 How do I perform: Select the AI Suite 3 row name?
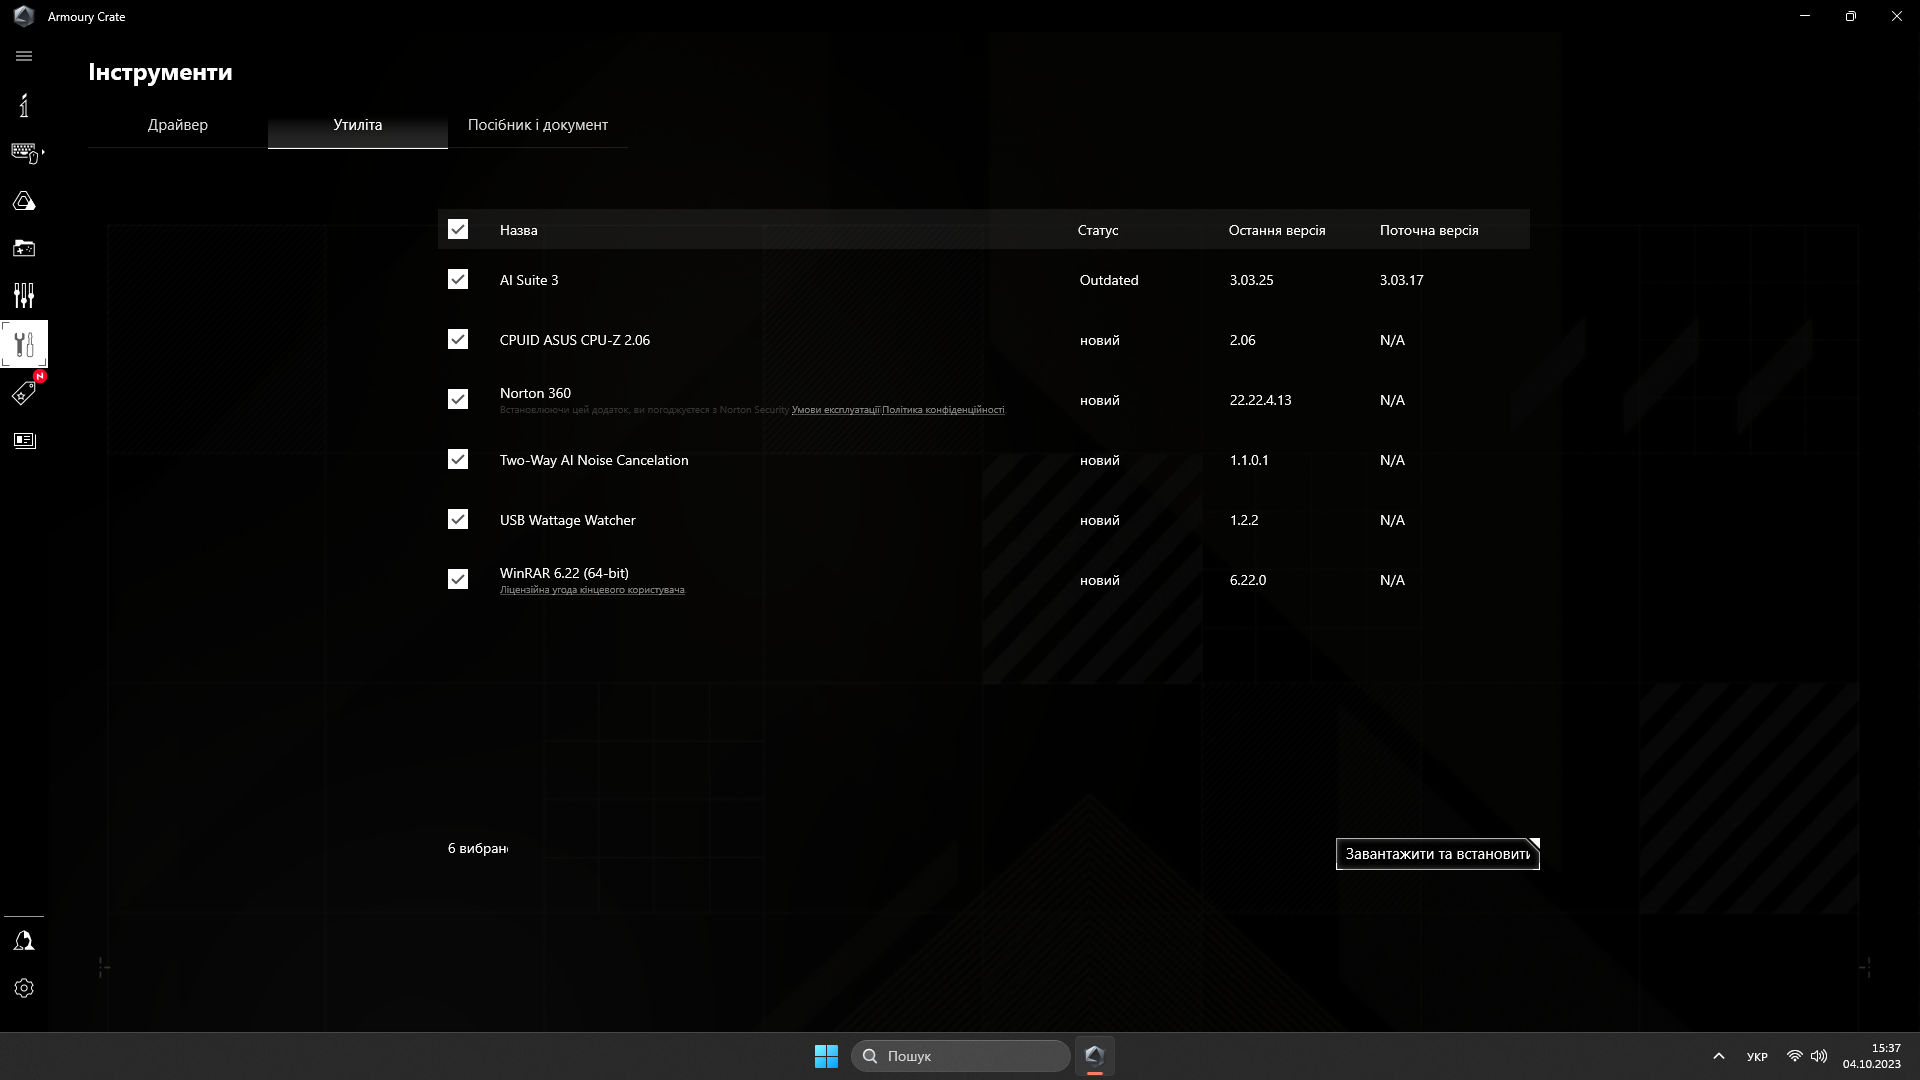[529, 280]
